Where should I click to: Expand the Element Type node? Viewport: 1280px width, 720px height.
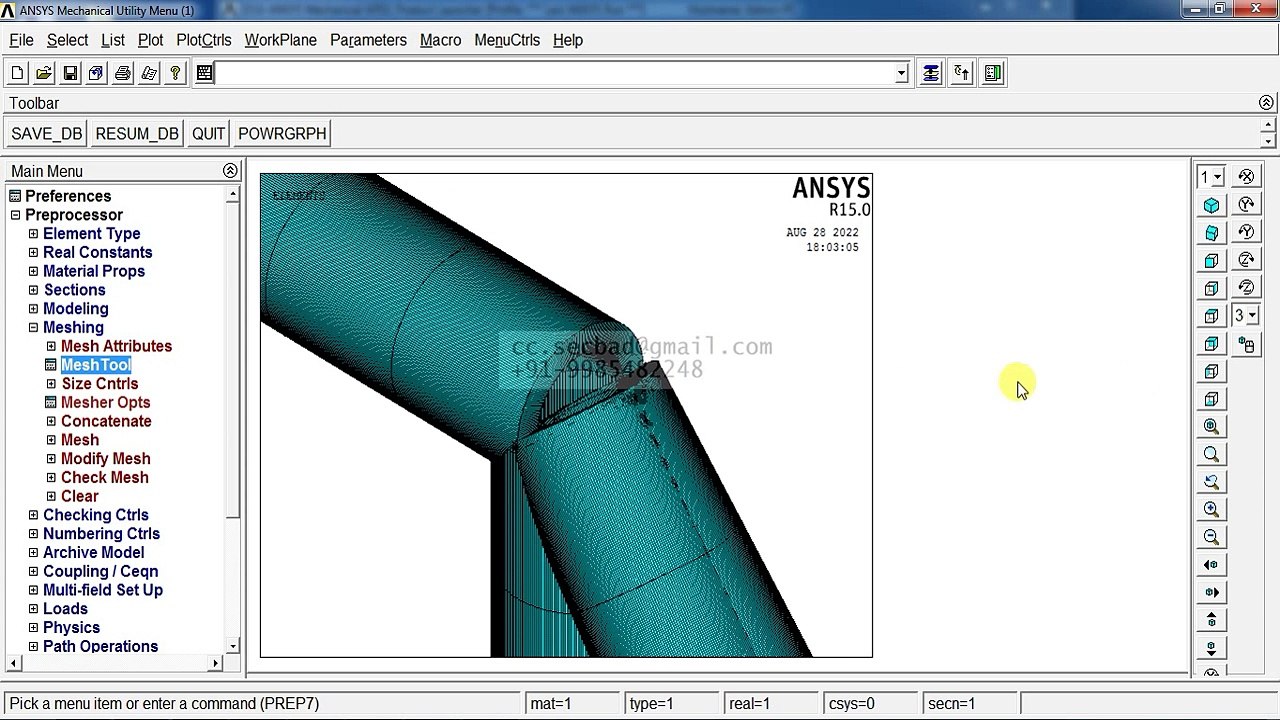[33, 234]
